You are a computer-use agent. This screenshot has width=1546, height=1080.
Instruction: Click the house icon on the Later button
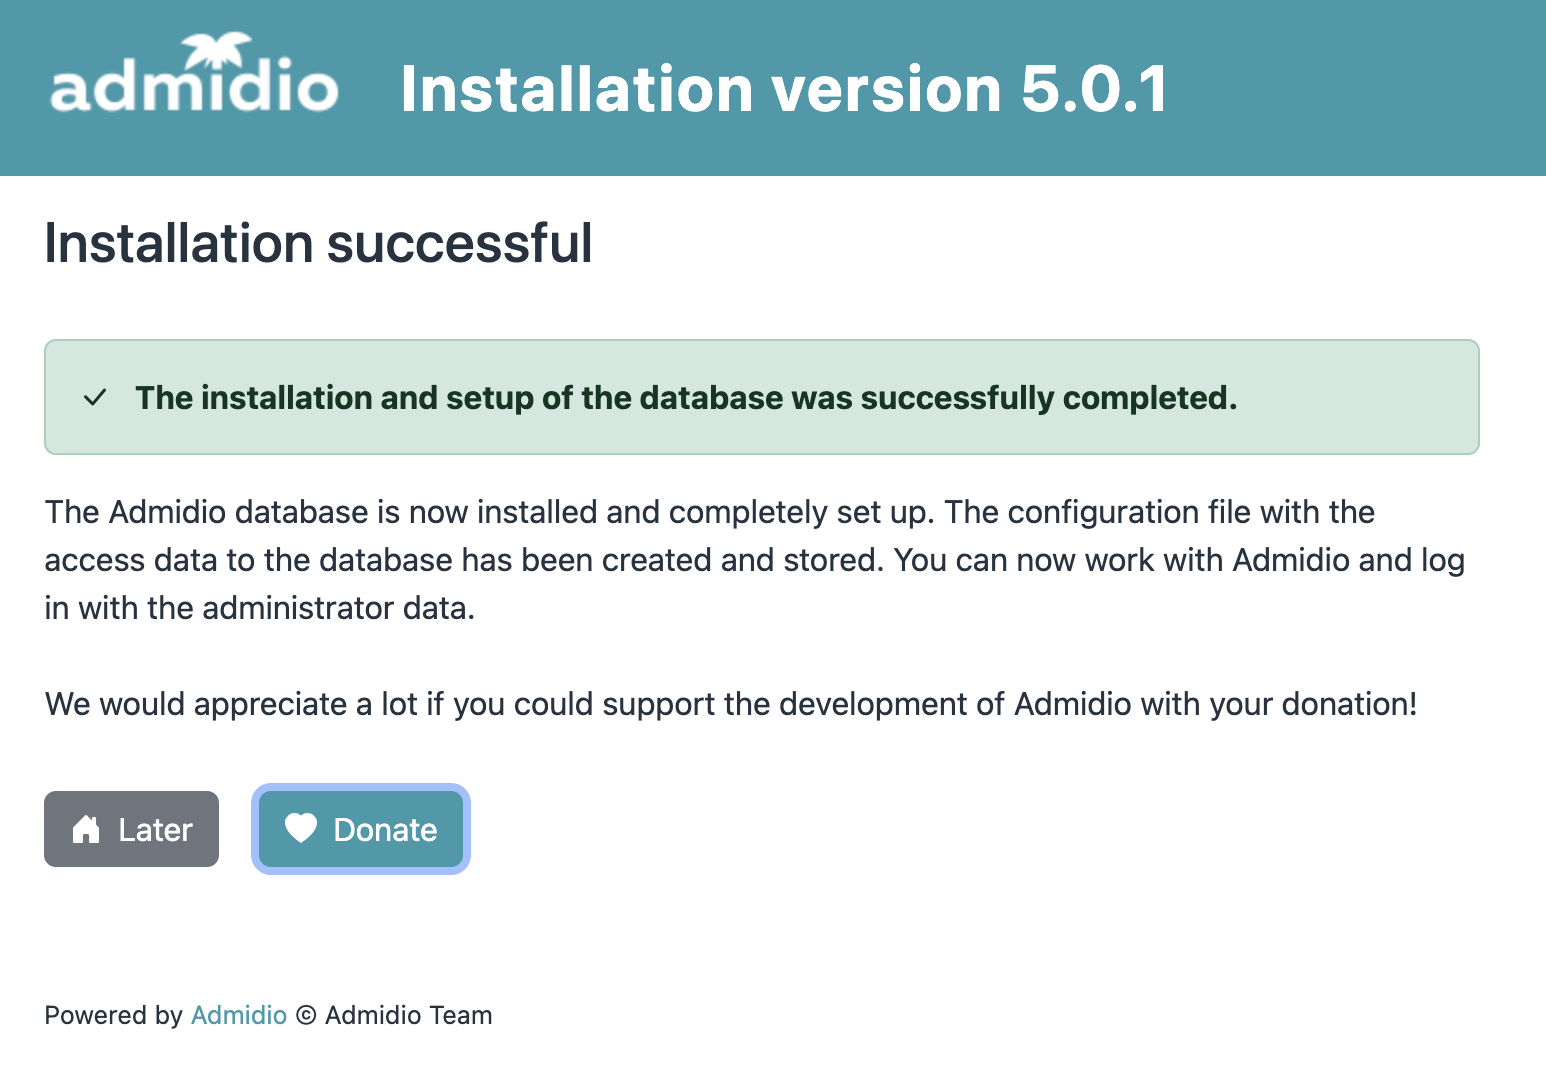(x=86, y=829)
